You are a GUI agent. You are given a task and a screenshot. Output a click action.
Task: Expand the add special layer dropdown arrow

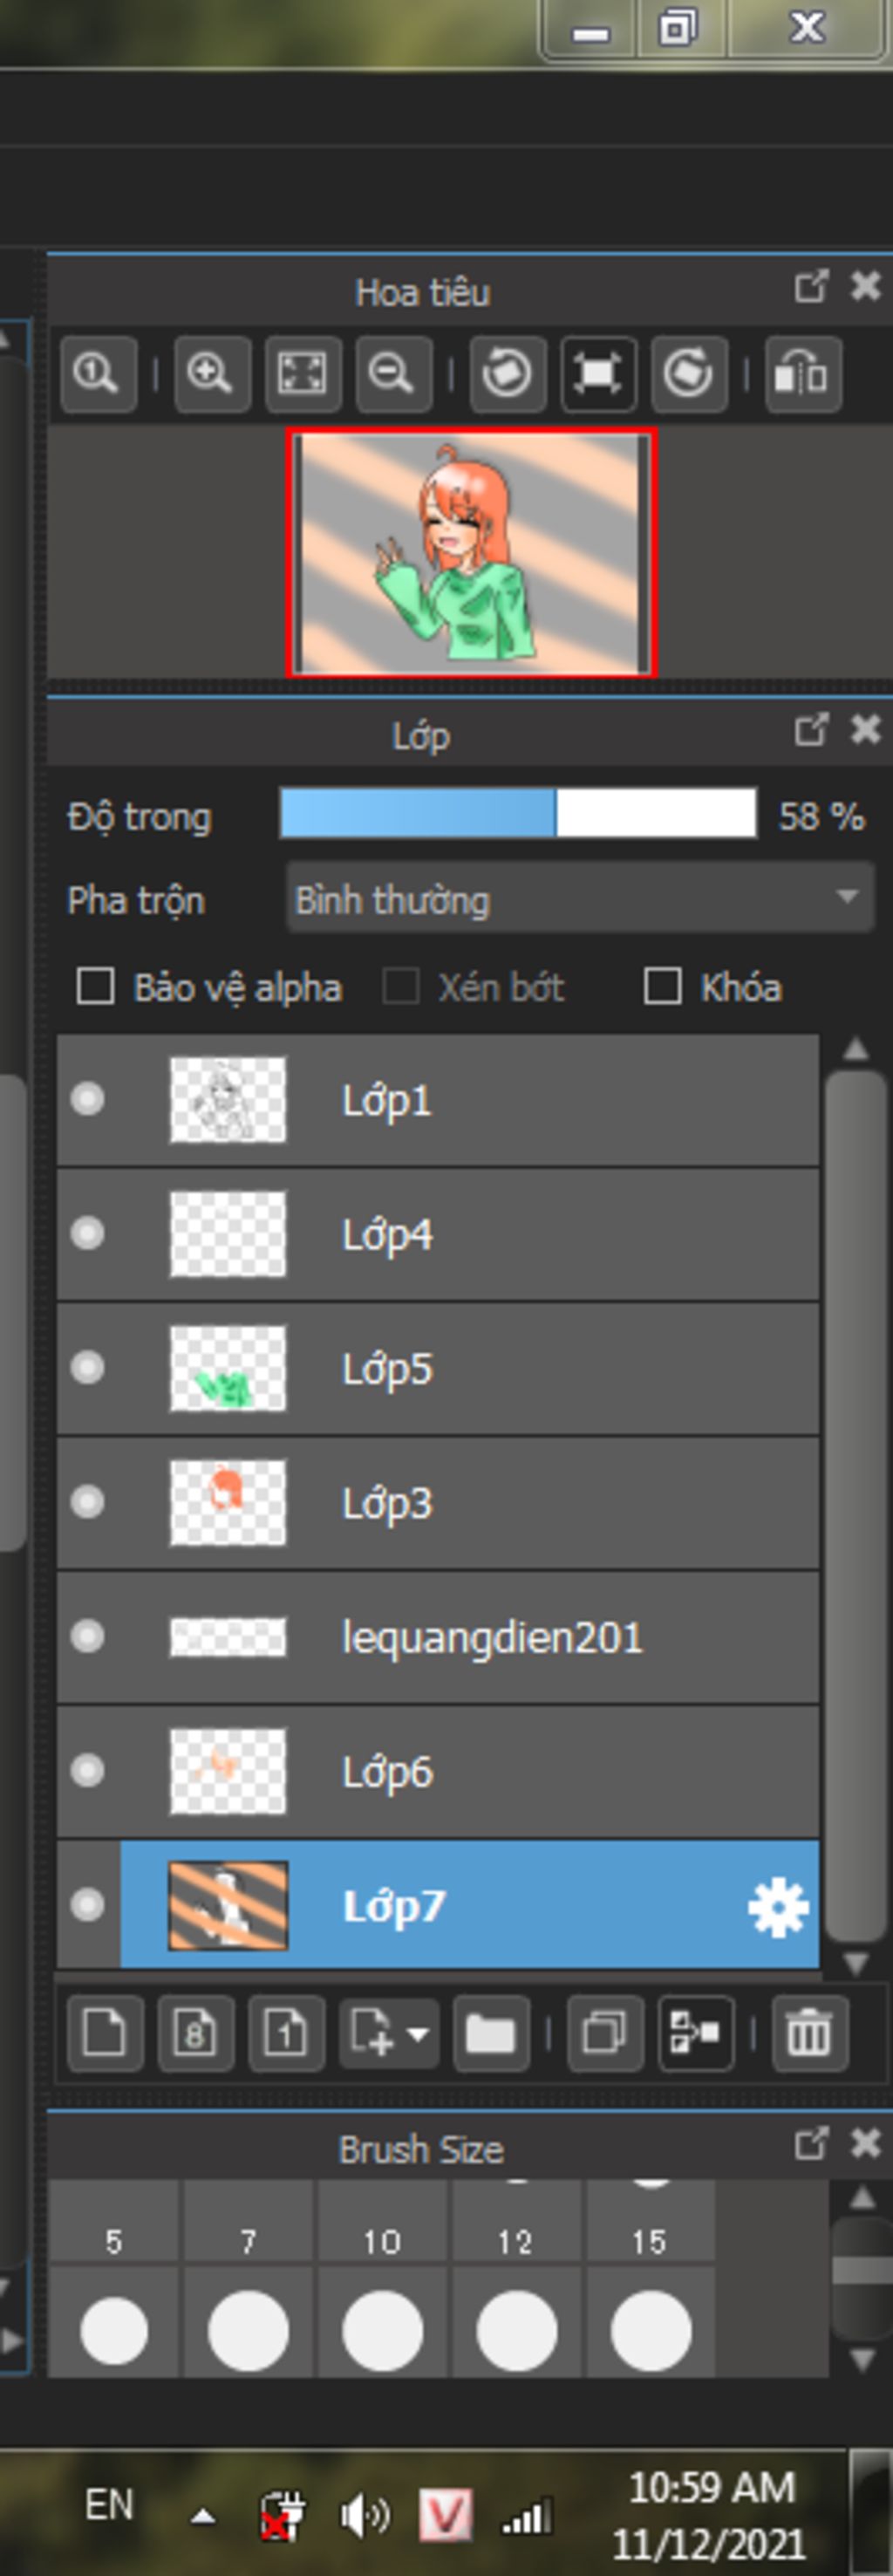(418, 2033)
